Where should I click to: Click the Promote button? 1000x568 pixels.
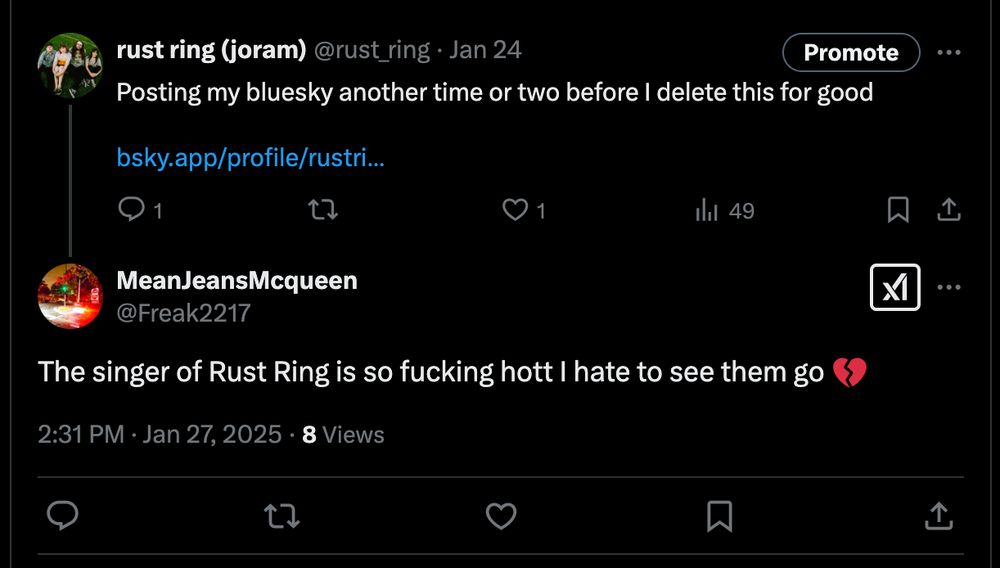[x=850, y=52]
